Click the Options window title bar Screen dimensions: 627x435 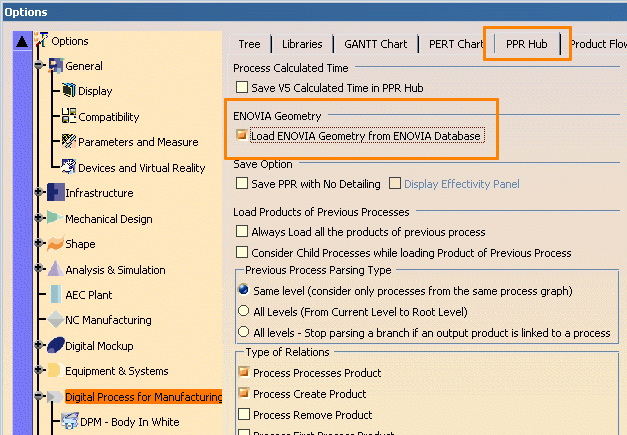tap(314, 12)
